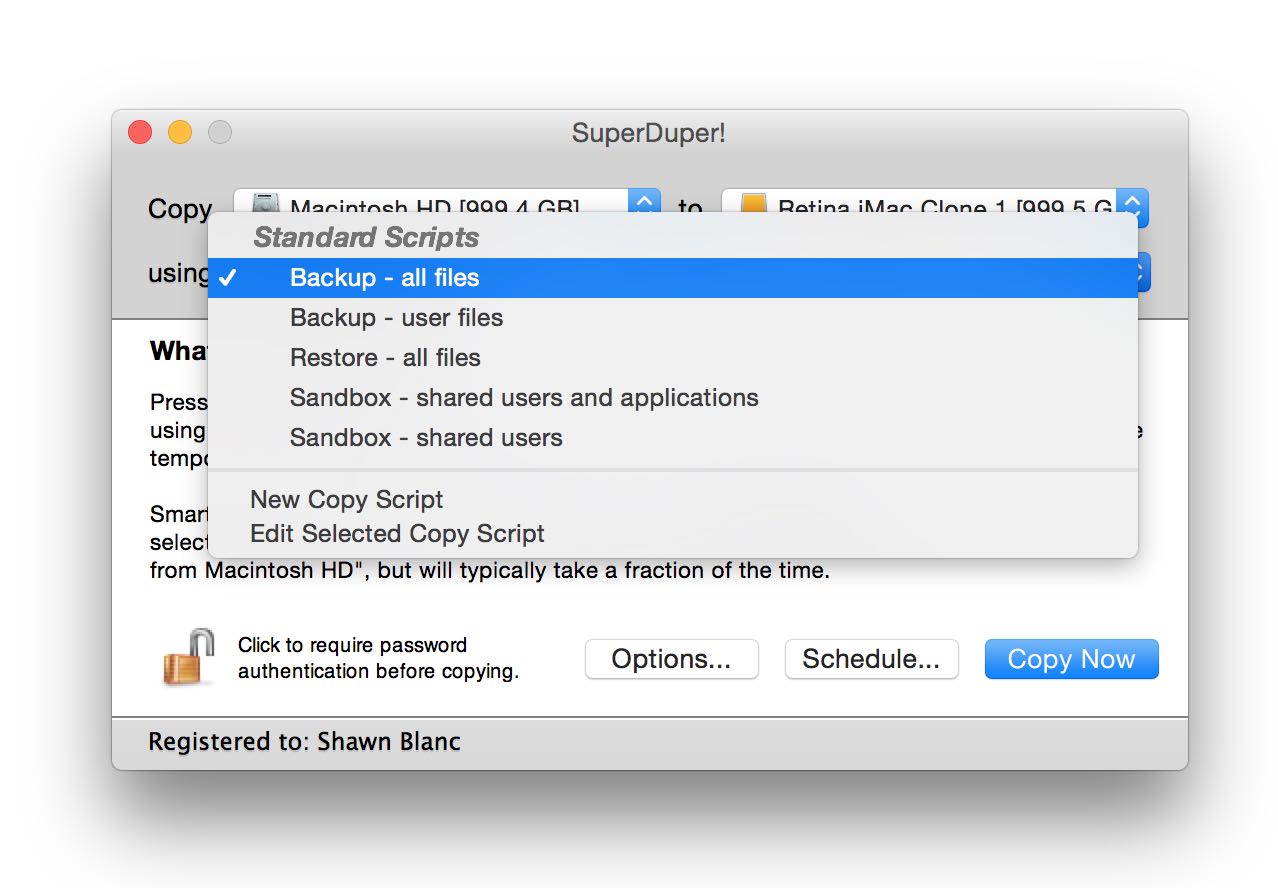Pick 'Sandbox - shared users and applications'

click(x=672, y=397)
